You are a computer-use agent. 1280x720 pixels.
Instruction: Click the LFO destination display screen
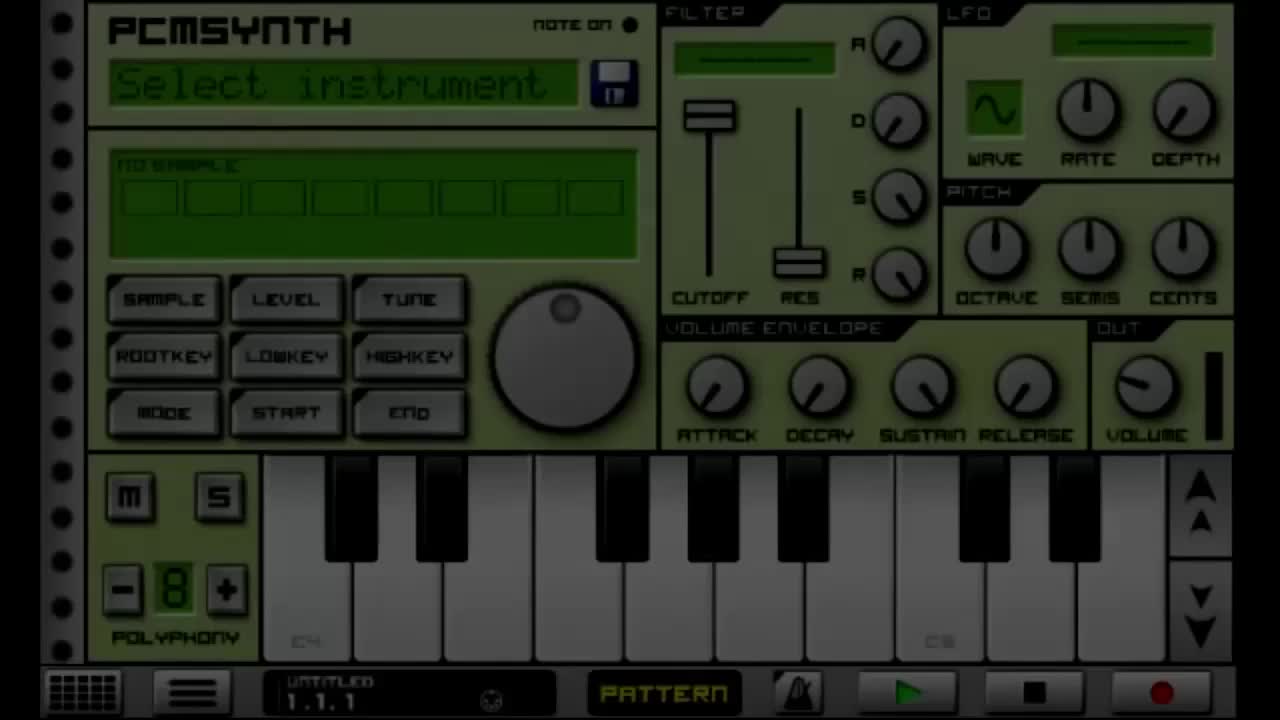coord(1132,41)
